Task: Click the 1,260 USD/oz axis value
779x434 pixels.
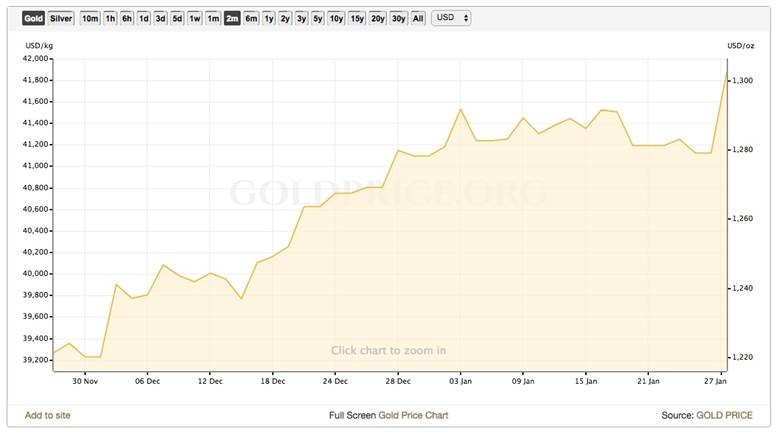Action: pos(743,218)
